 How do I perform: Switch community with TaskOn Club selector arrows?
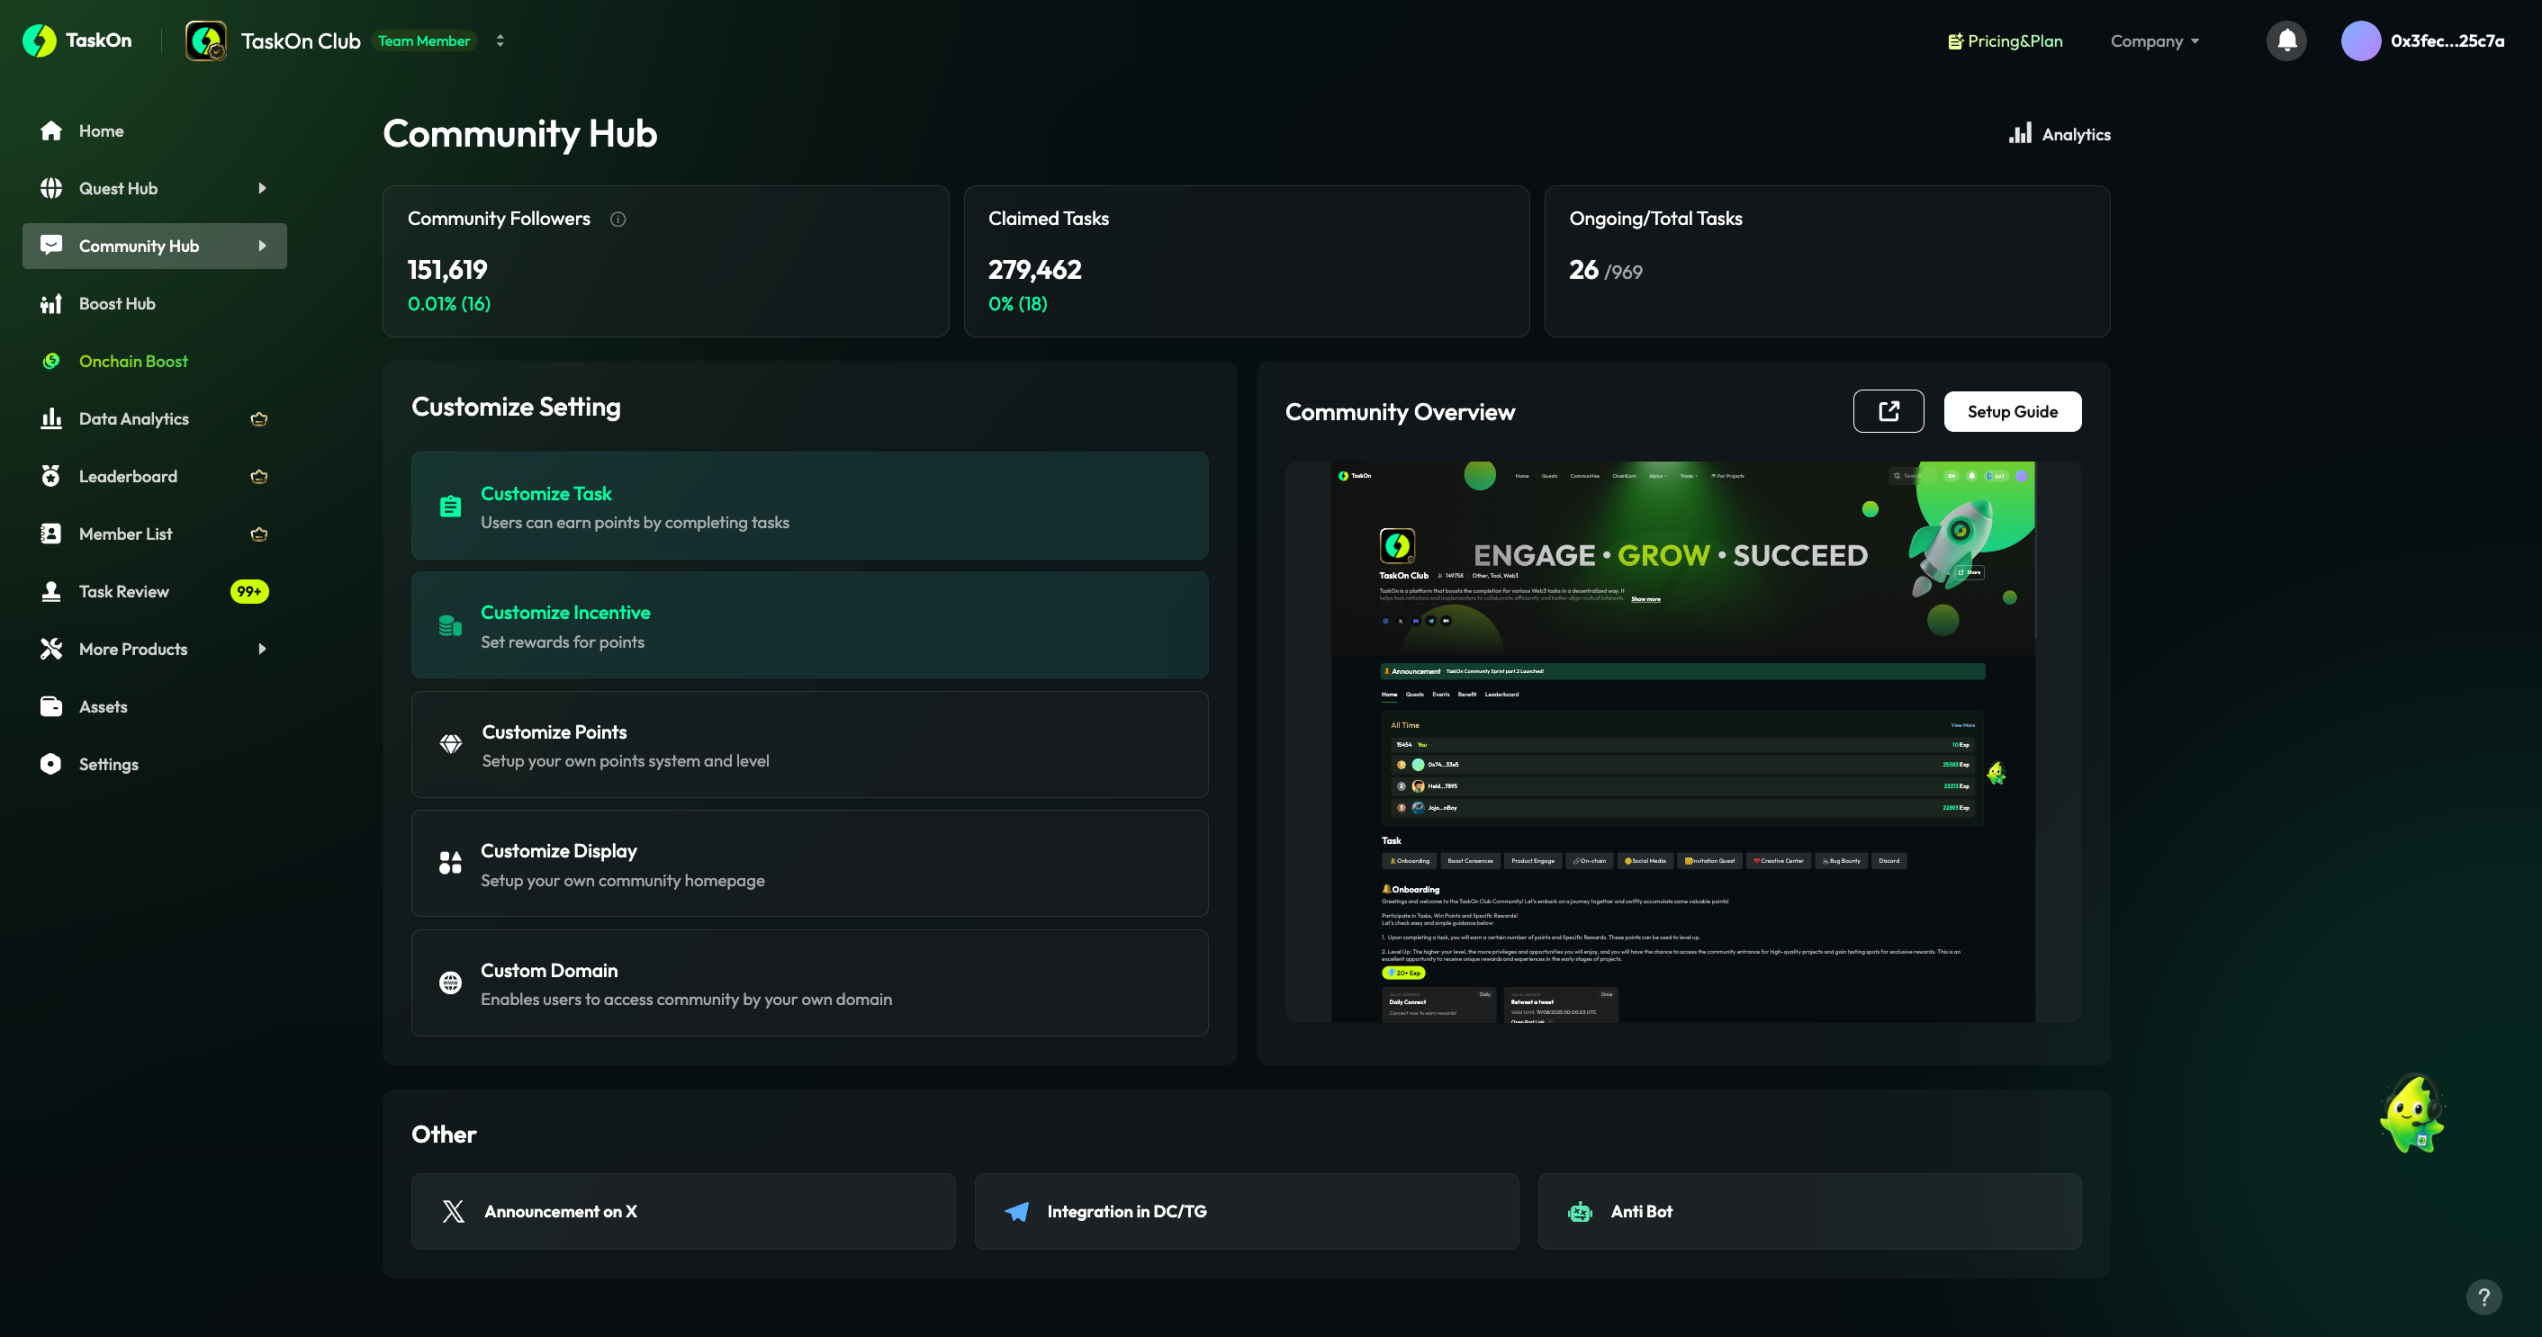coord(500,41)
